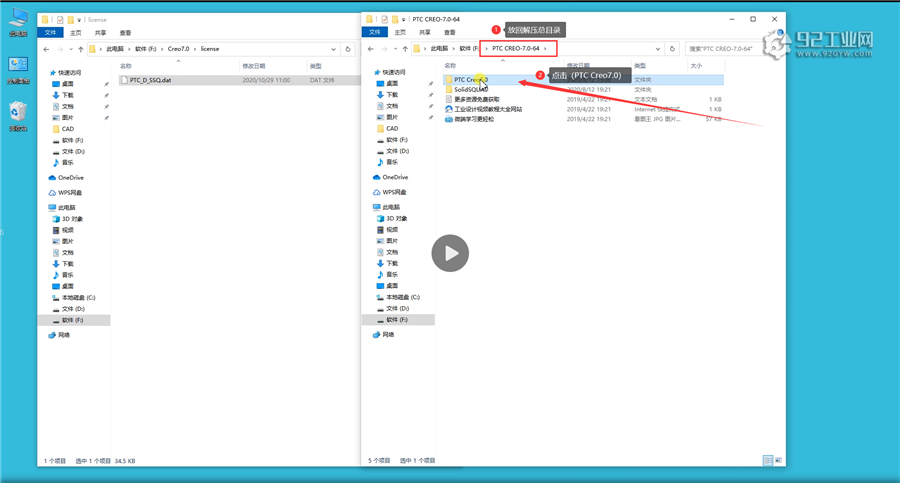
Task: Click new folder quick-access icon in right title bar
Action: tap(395, 19)
